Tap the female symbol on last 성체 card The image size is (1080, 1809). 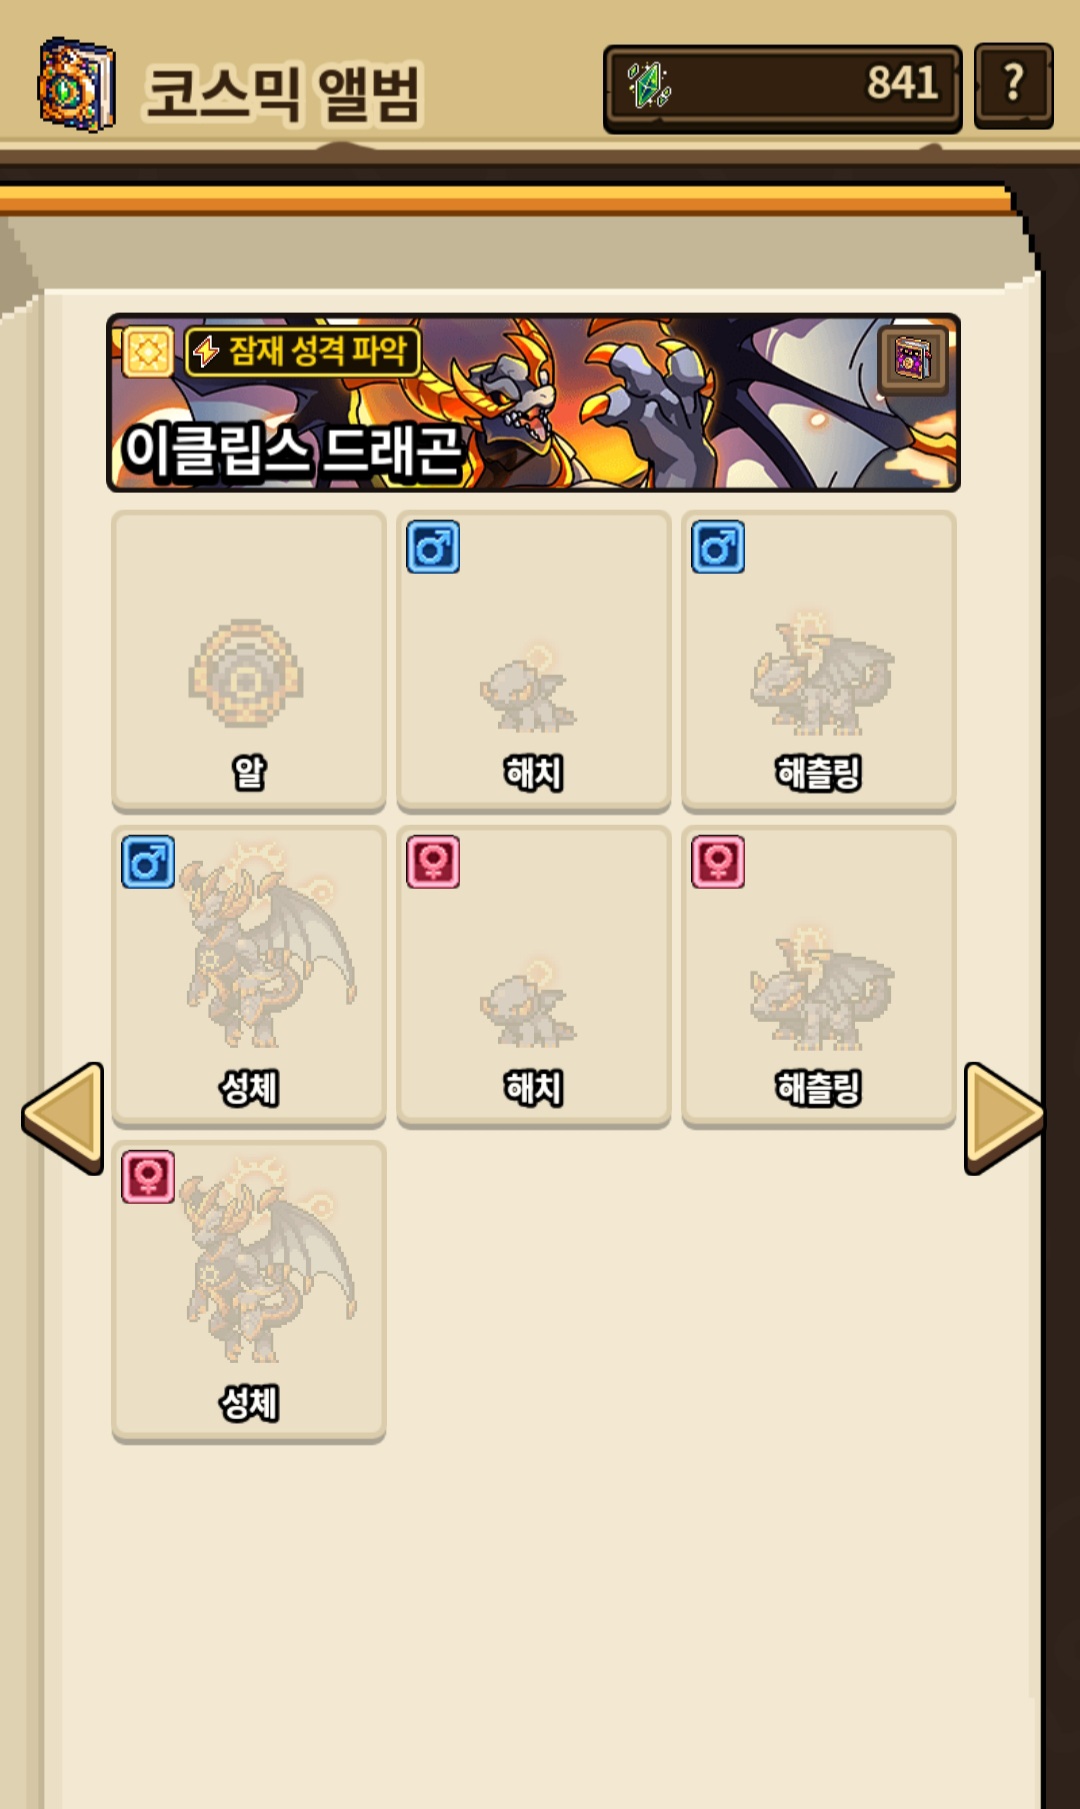[x=148, y=1177]
